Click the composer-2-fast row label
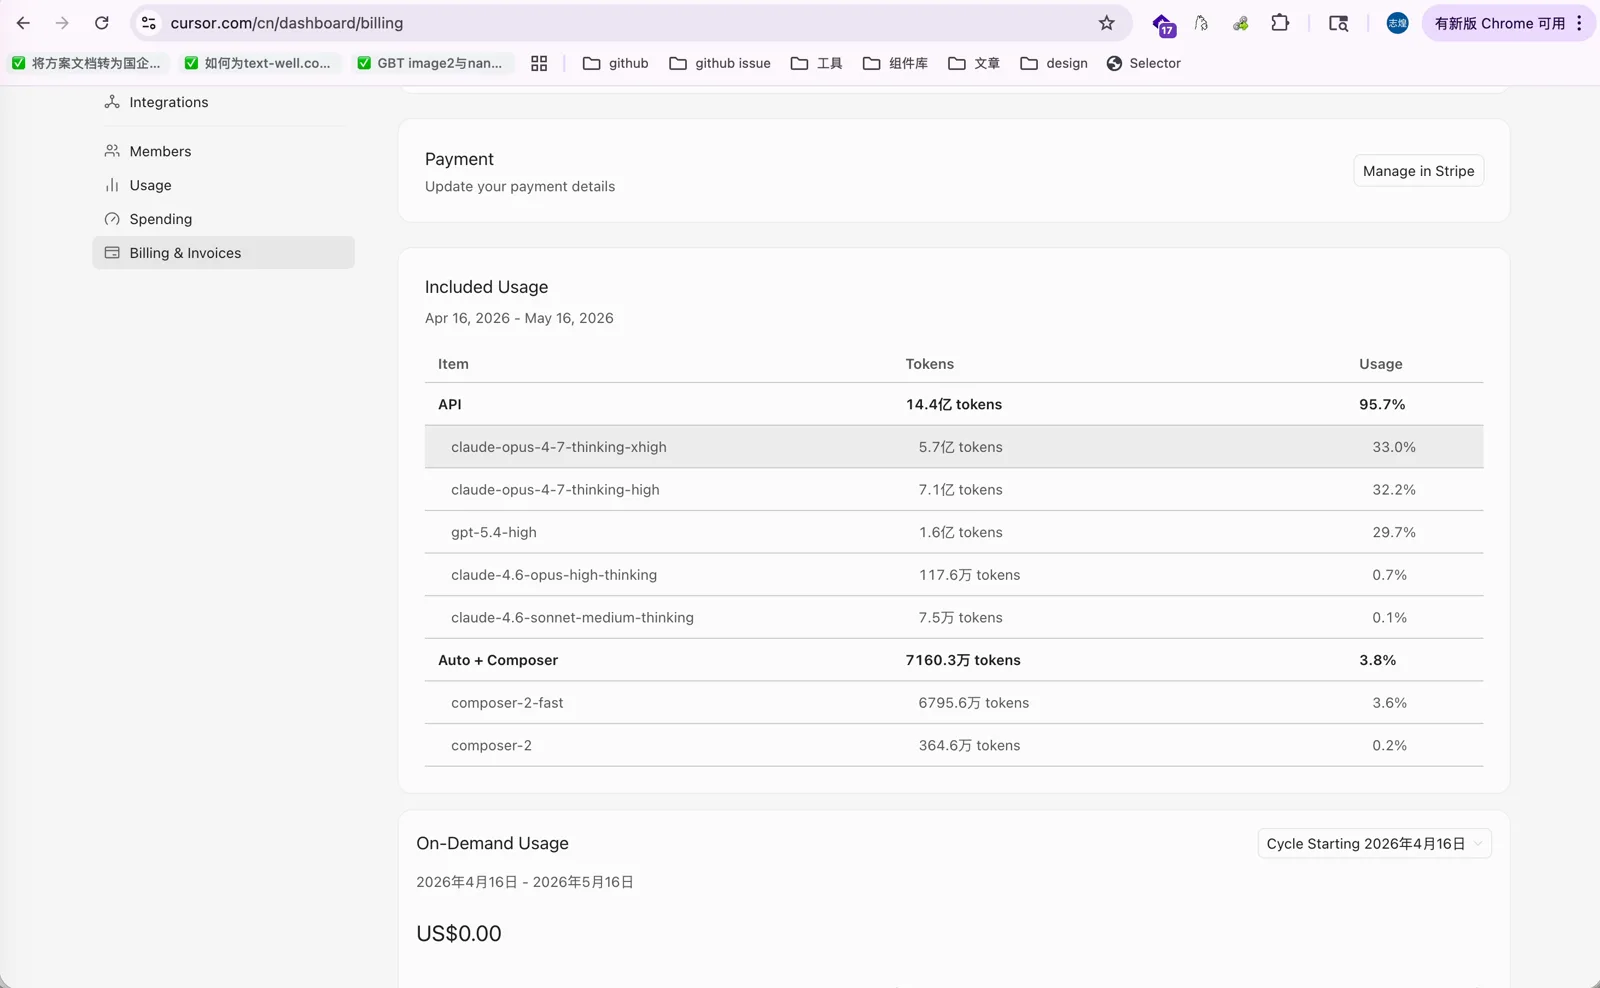This screenshot has width=1600, height=988. pyautogui.click(x=507, y=703)
